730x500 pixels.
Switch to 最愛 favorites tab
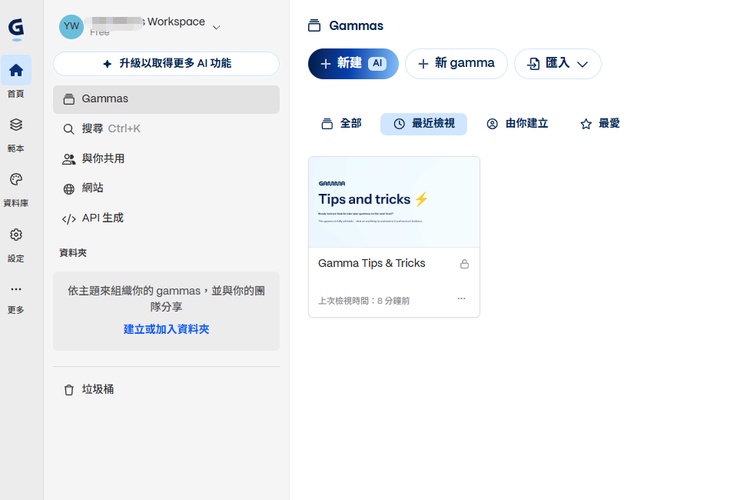(600, 124)
